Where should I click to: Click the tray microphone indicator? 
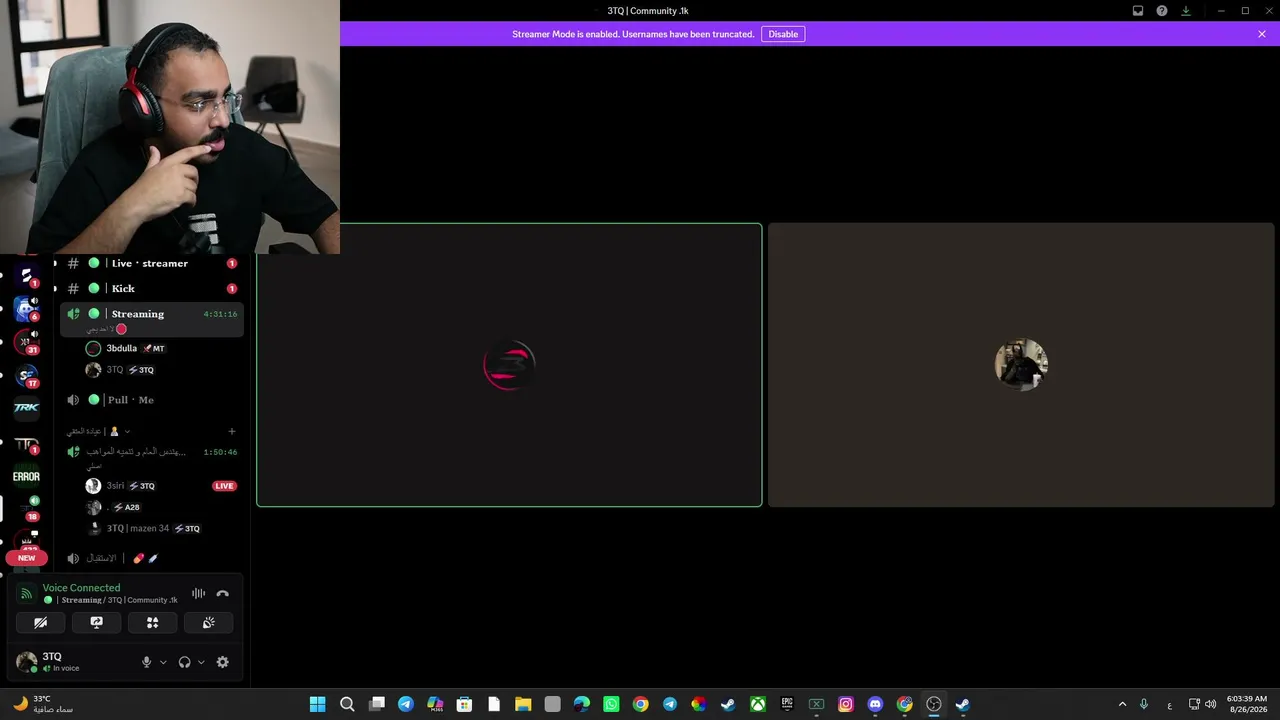[1144, 704]
